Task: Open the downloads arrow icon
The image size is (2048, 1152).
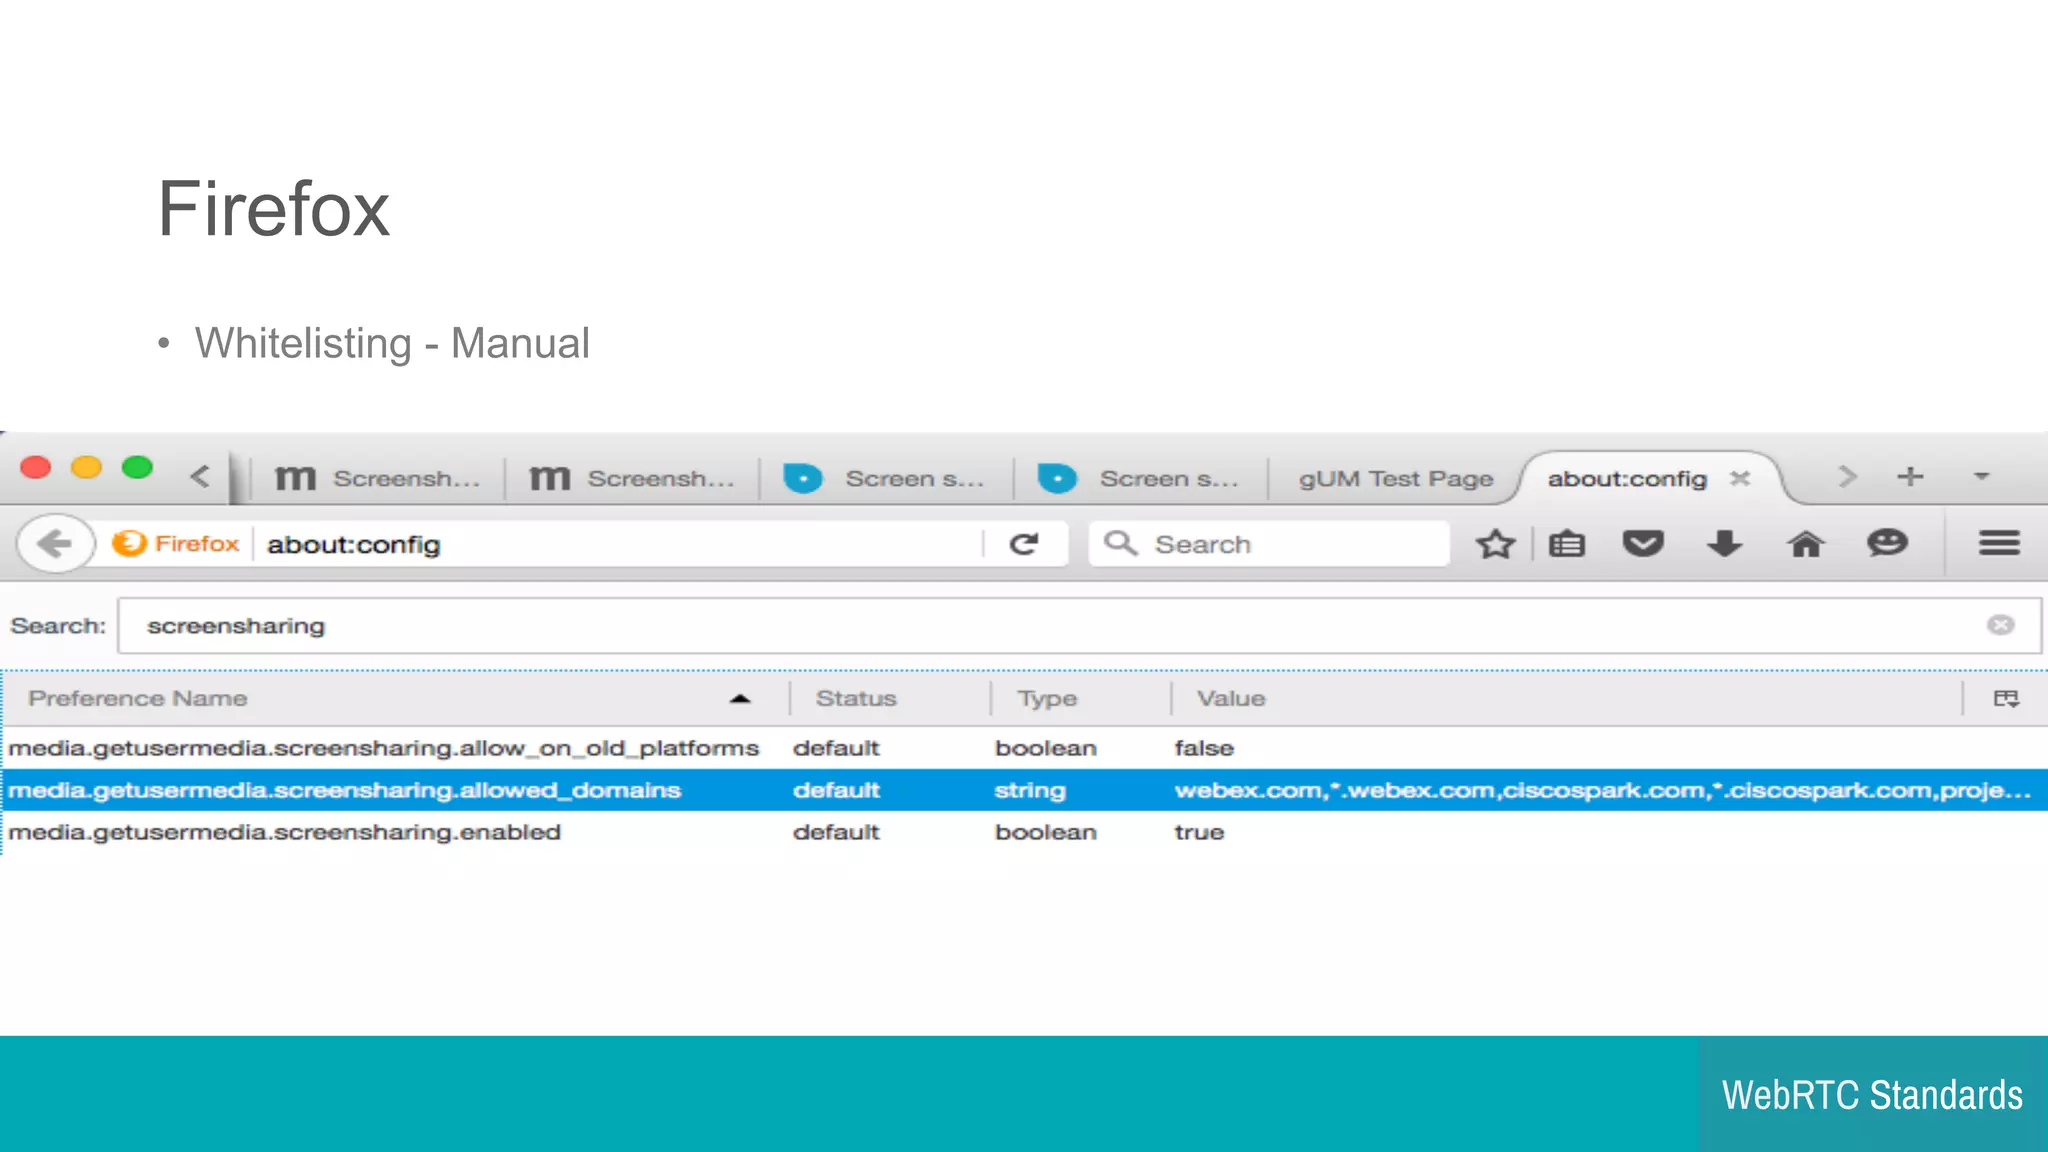Action: 1724,544
